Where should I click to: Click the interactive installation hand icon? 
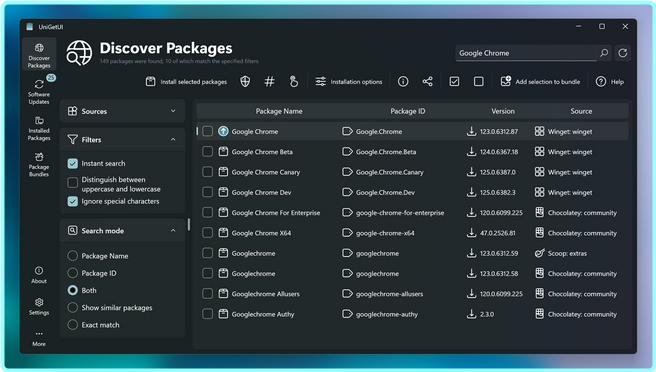pos(294,82)
